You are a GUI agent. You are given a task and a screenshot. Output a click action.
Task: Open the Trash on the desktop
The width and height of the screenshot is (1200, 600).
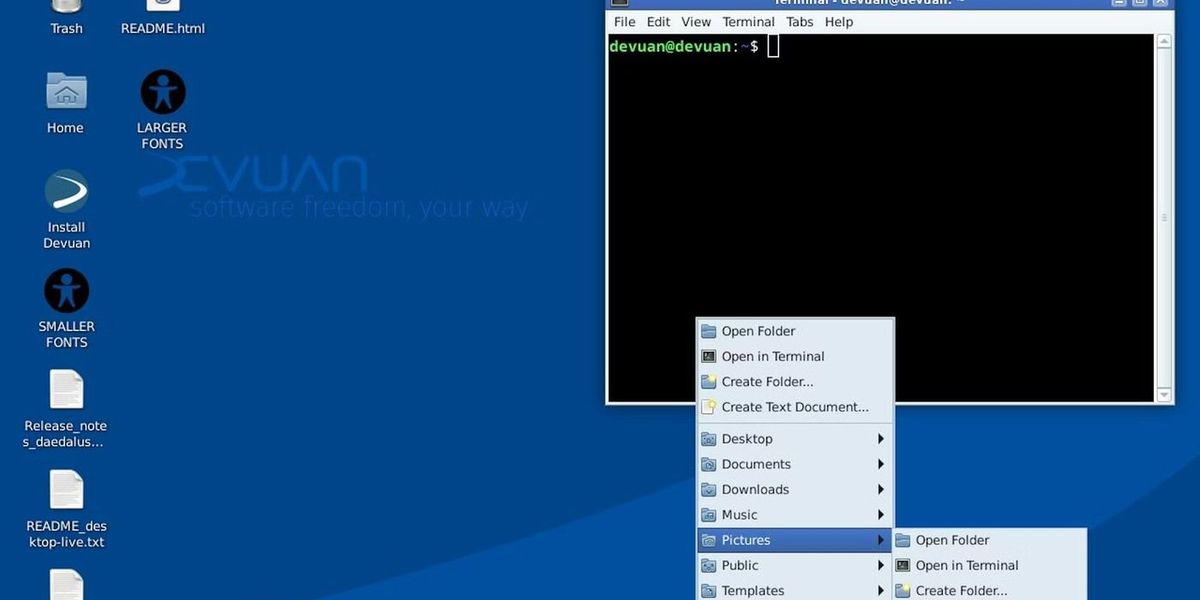coord(66,17)
